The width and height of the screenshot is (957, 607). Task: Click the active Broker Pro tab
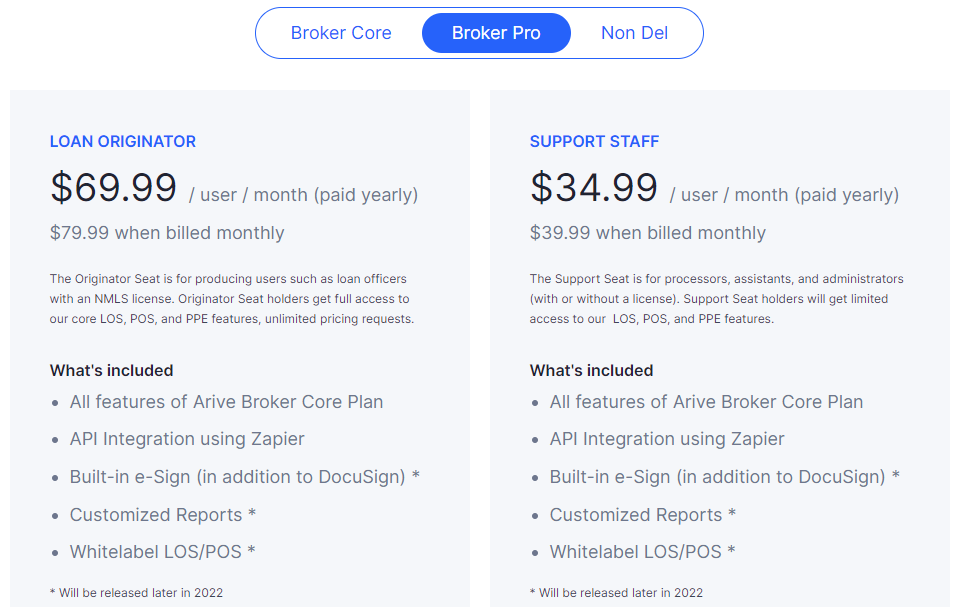point(496,33)
